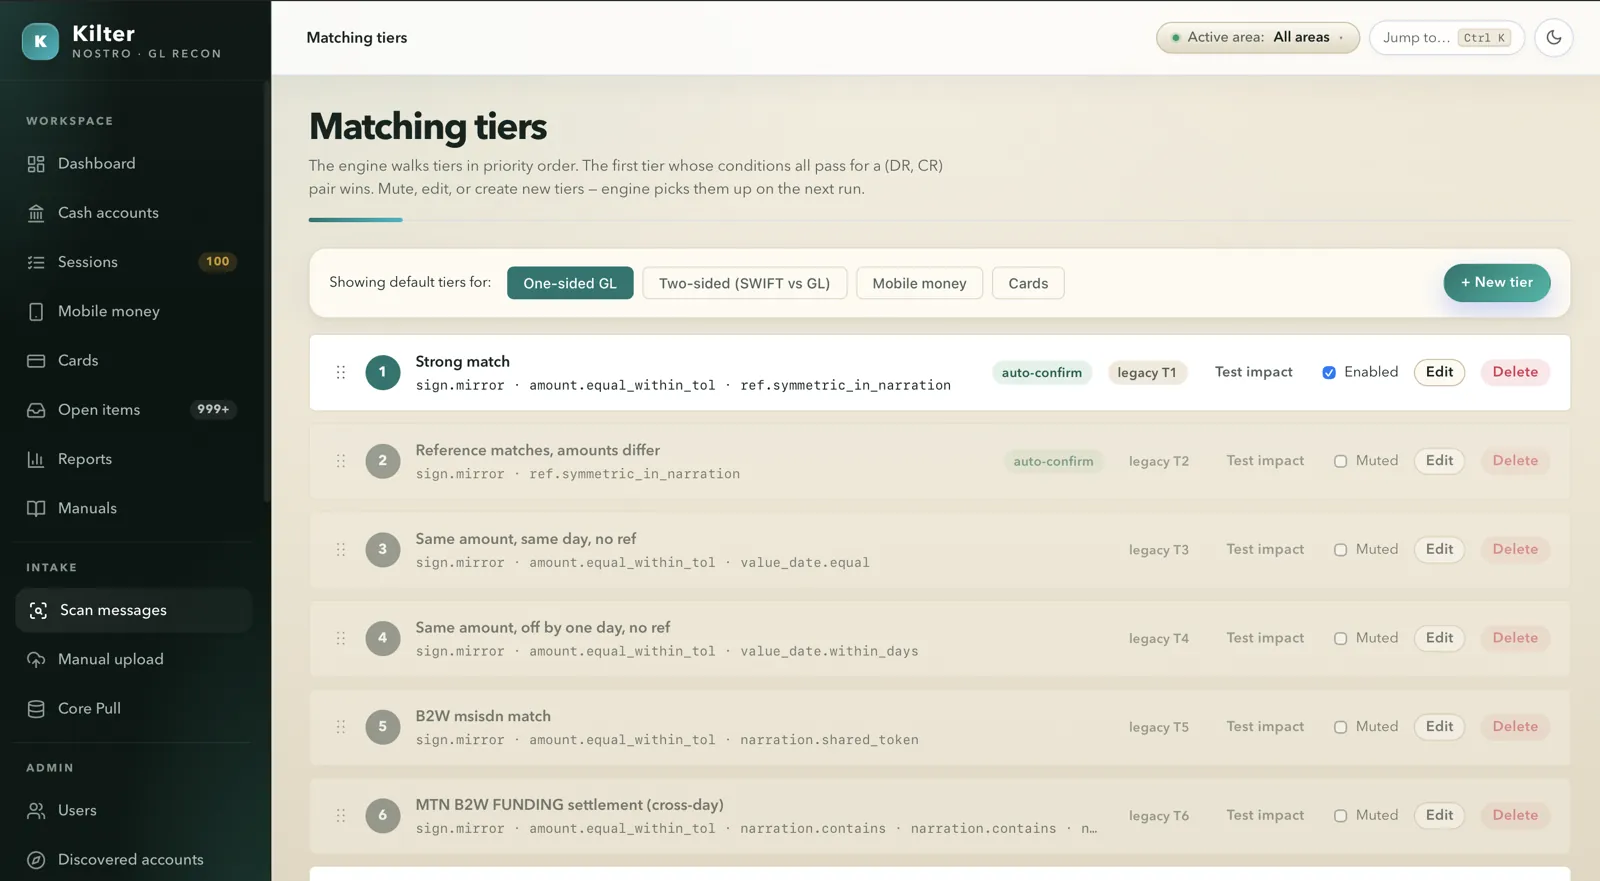Click the Jump to… search field

(x=1446, y=38)
